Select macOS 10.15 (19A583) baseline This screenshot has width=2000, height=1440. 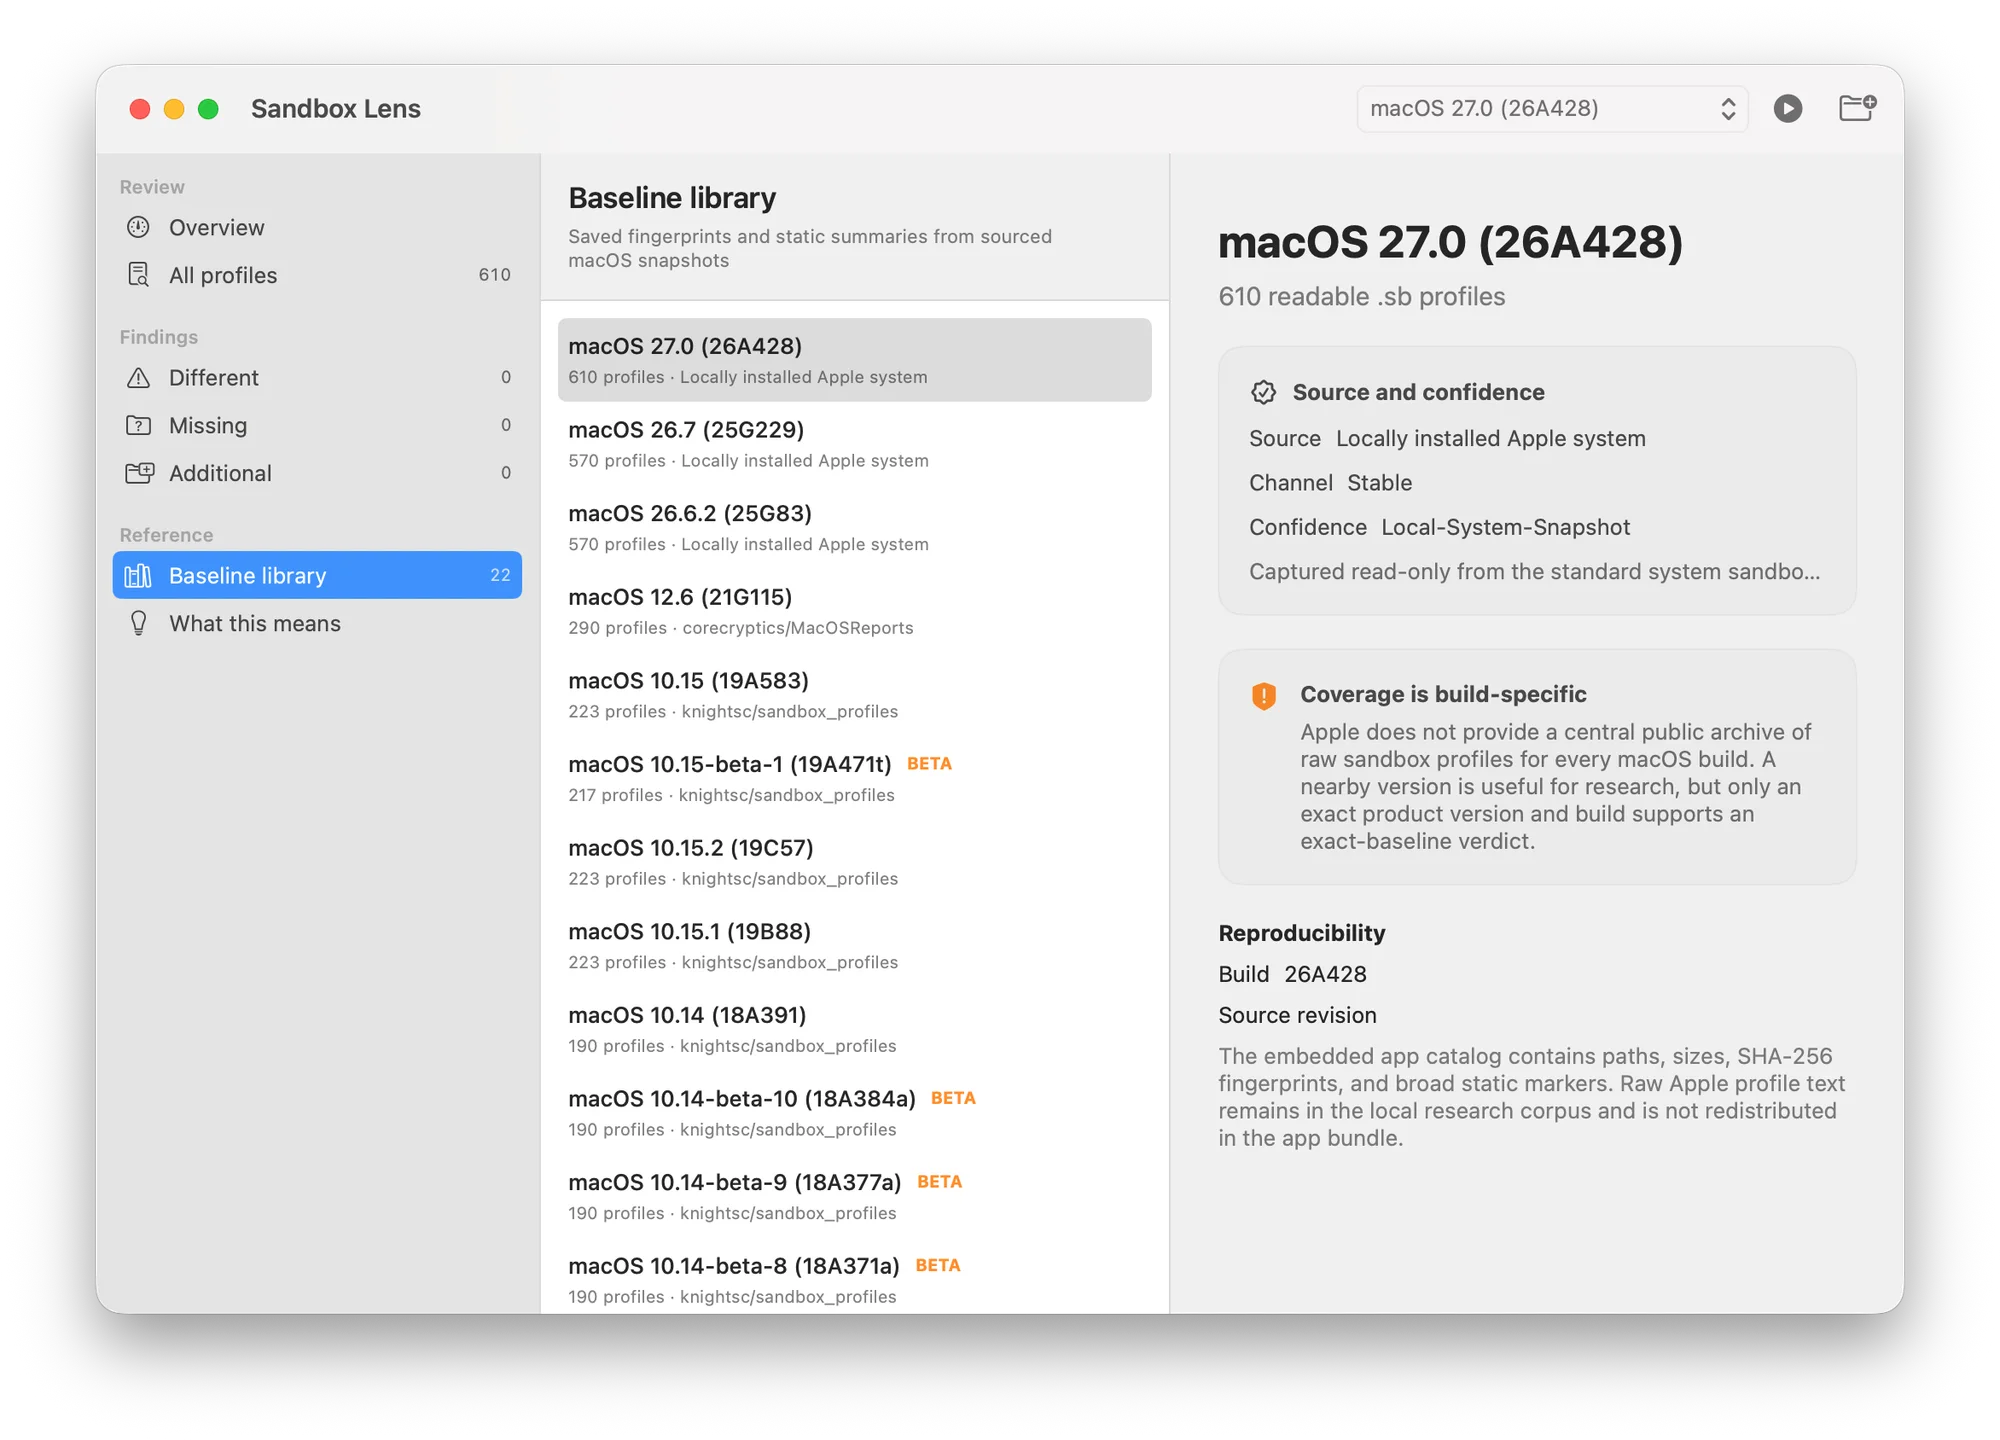coord(854,695)
